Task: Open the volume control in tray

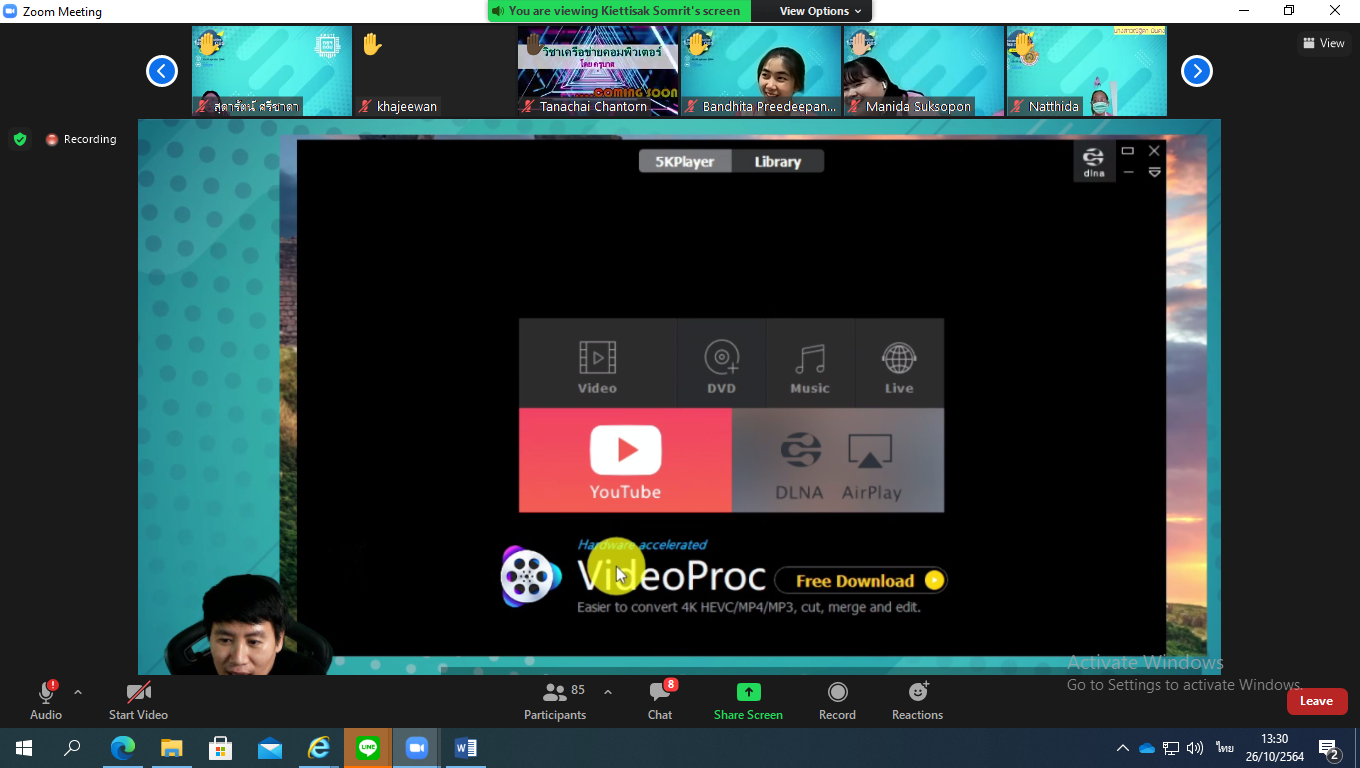Action: point(1195,748)
